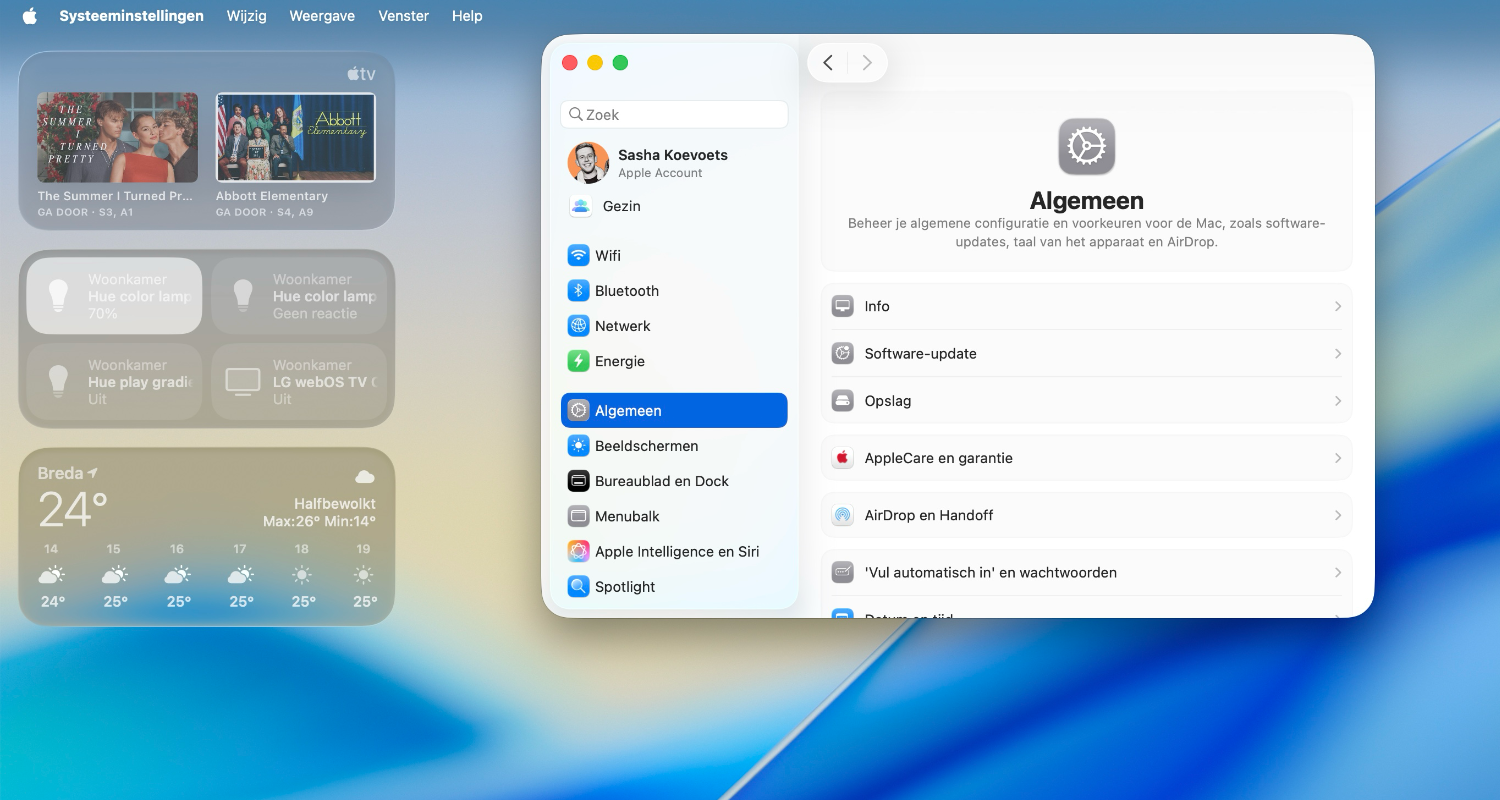Image resolution: width=1500 pixels, height=800 pixels.
Task: Open AirDrop en Handoff settings
Action: pyautogui.click(x=1086, y=515)
